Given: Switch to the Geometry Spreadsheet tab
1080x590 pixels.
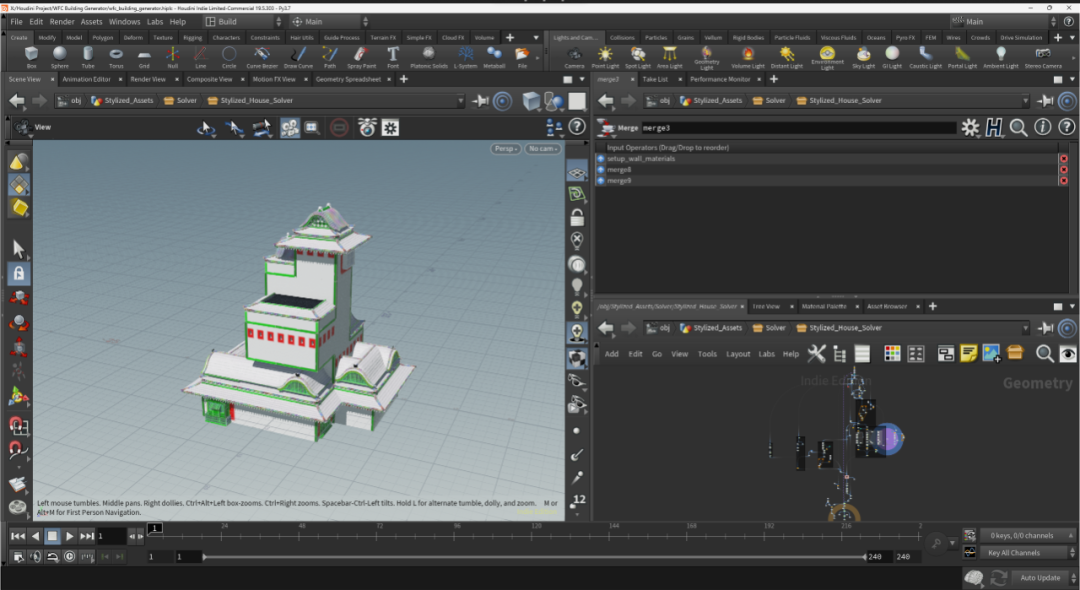Looking at the screenshot, I should [350, 79].
